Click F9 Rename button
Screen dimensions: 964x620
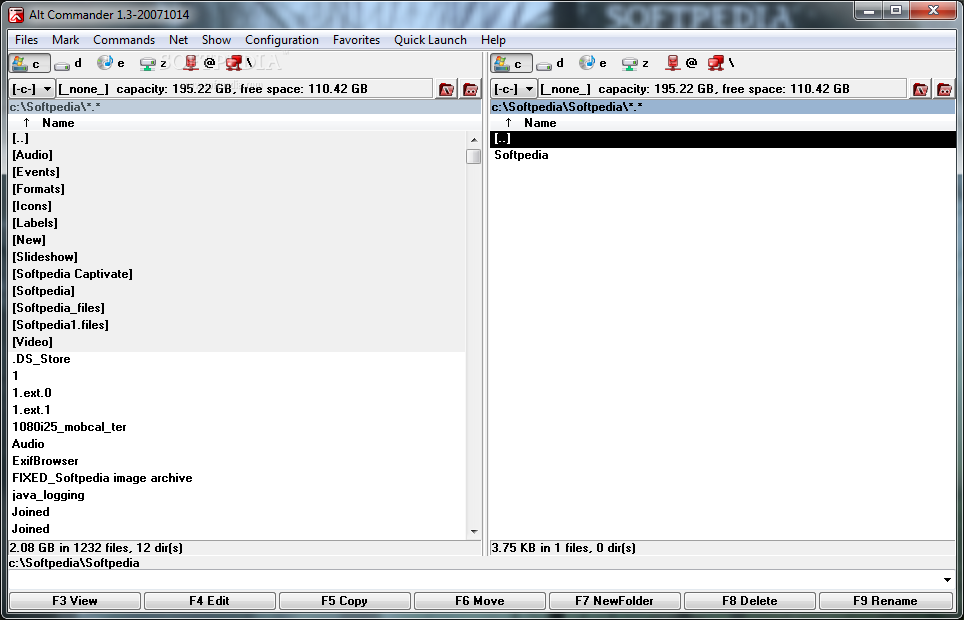pyautogui.click(x=885, y=601)
